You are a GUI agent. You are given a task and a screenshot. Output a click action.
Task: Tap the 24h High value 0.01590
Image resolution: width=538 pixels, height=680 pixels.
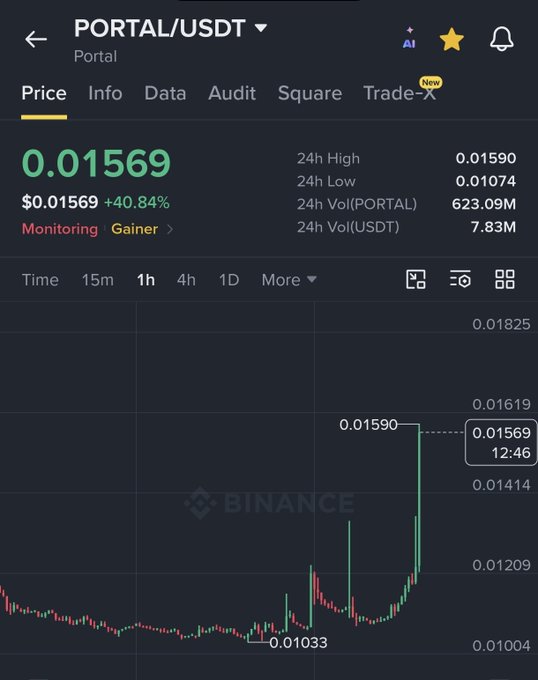[486, 158]
